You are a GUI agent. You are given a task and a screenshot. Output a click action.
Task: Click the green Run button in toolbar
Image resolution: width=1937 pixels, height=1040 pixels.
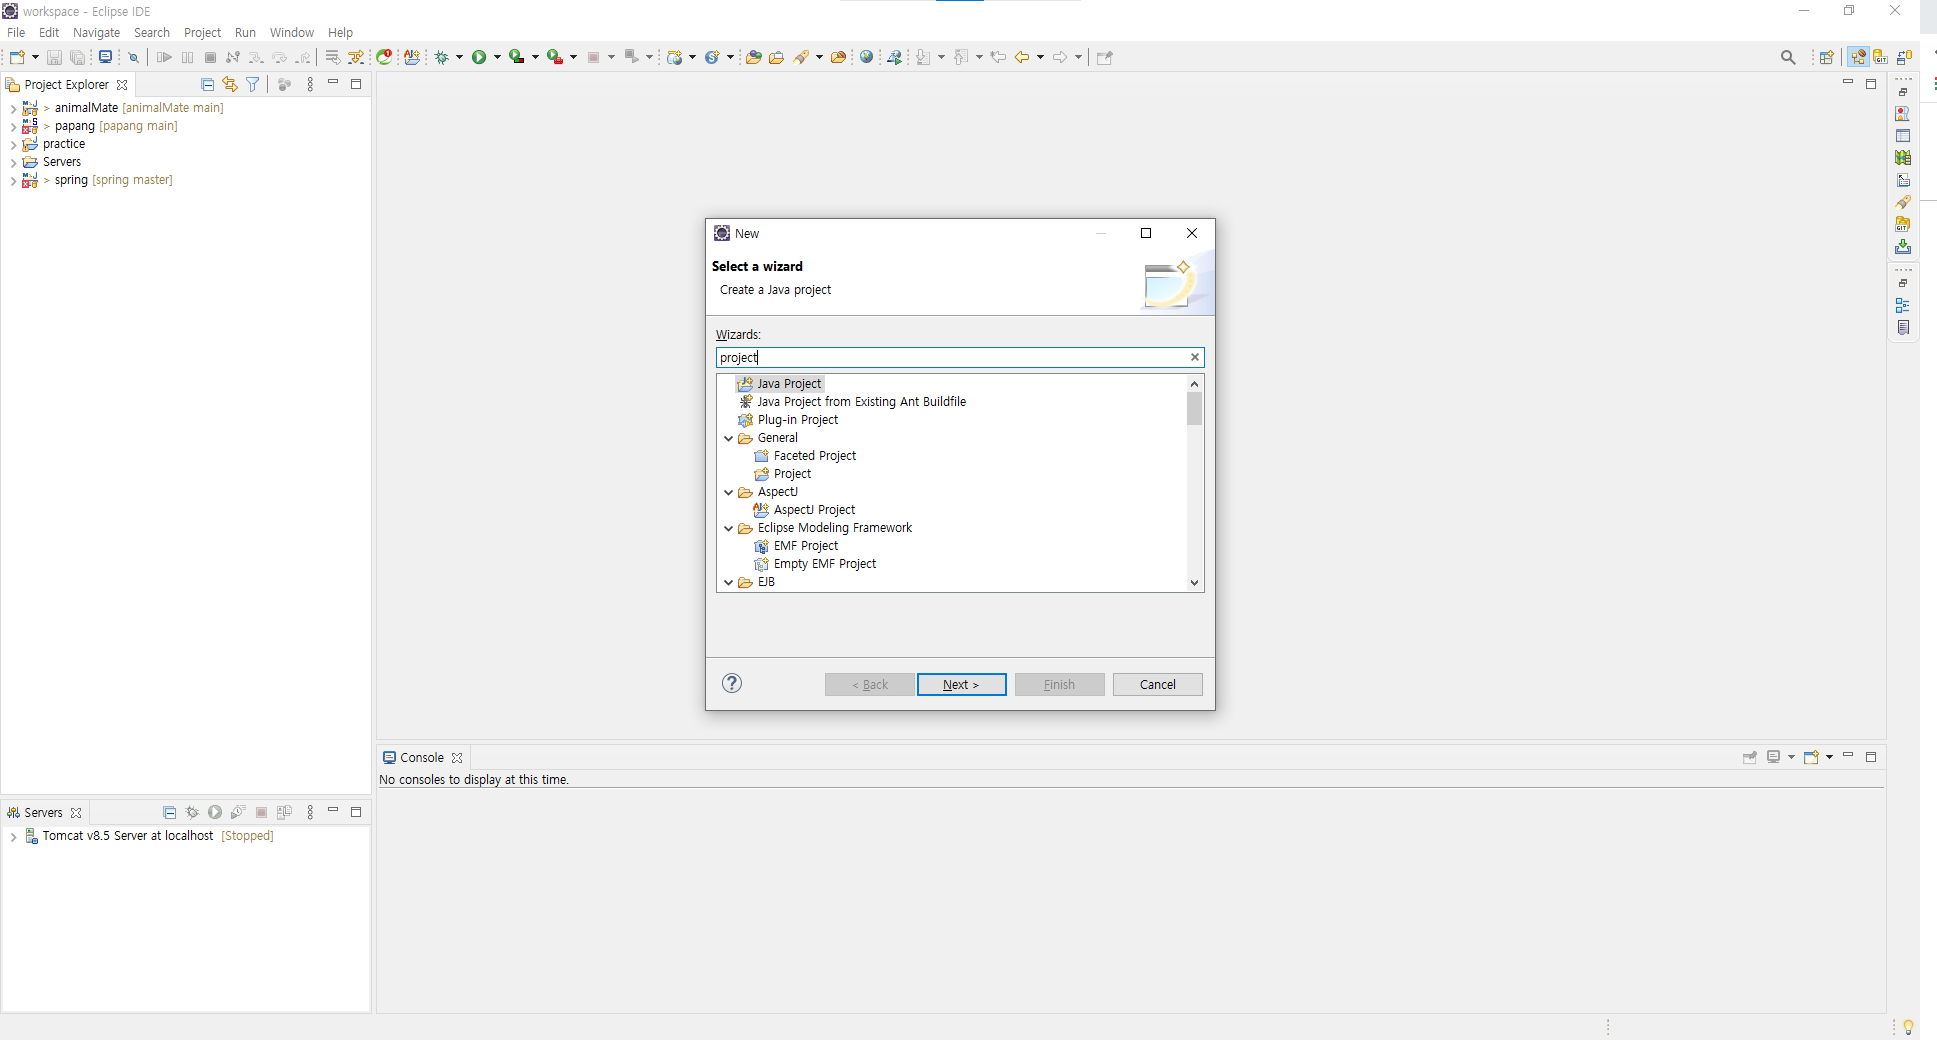coord(479,57)
